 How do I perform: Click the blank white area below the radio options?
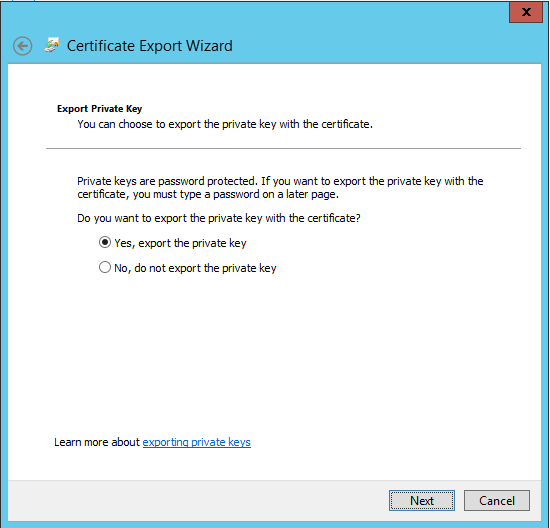pyautogui.click(x=274, y=351)
